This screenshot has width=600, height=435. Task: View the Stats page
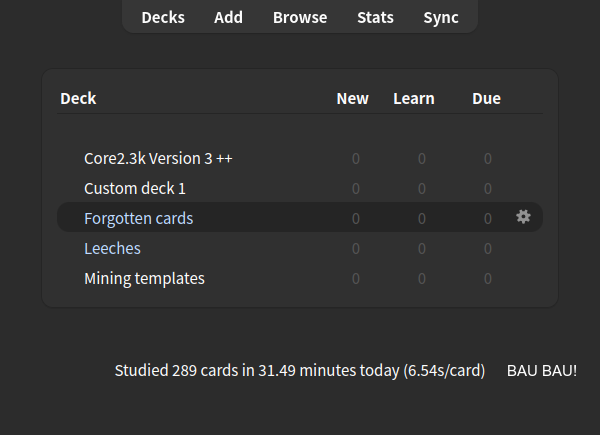click(375, 17)
